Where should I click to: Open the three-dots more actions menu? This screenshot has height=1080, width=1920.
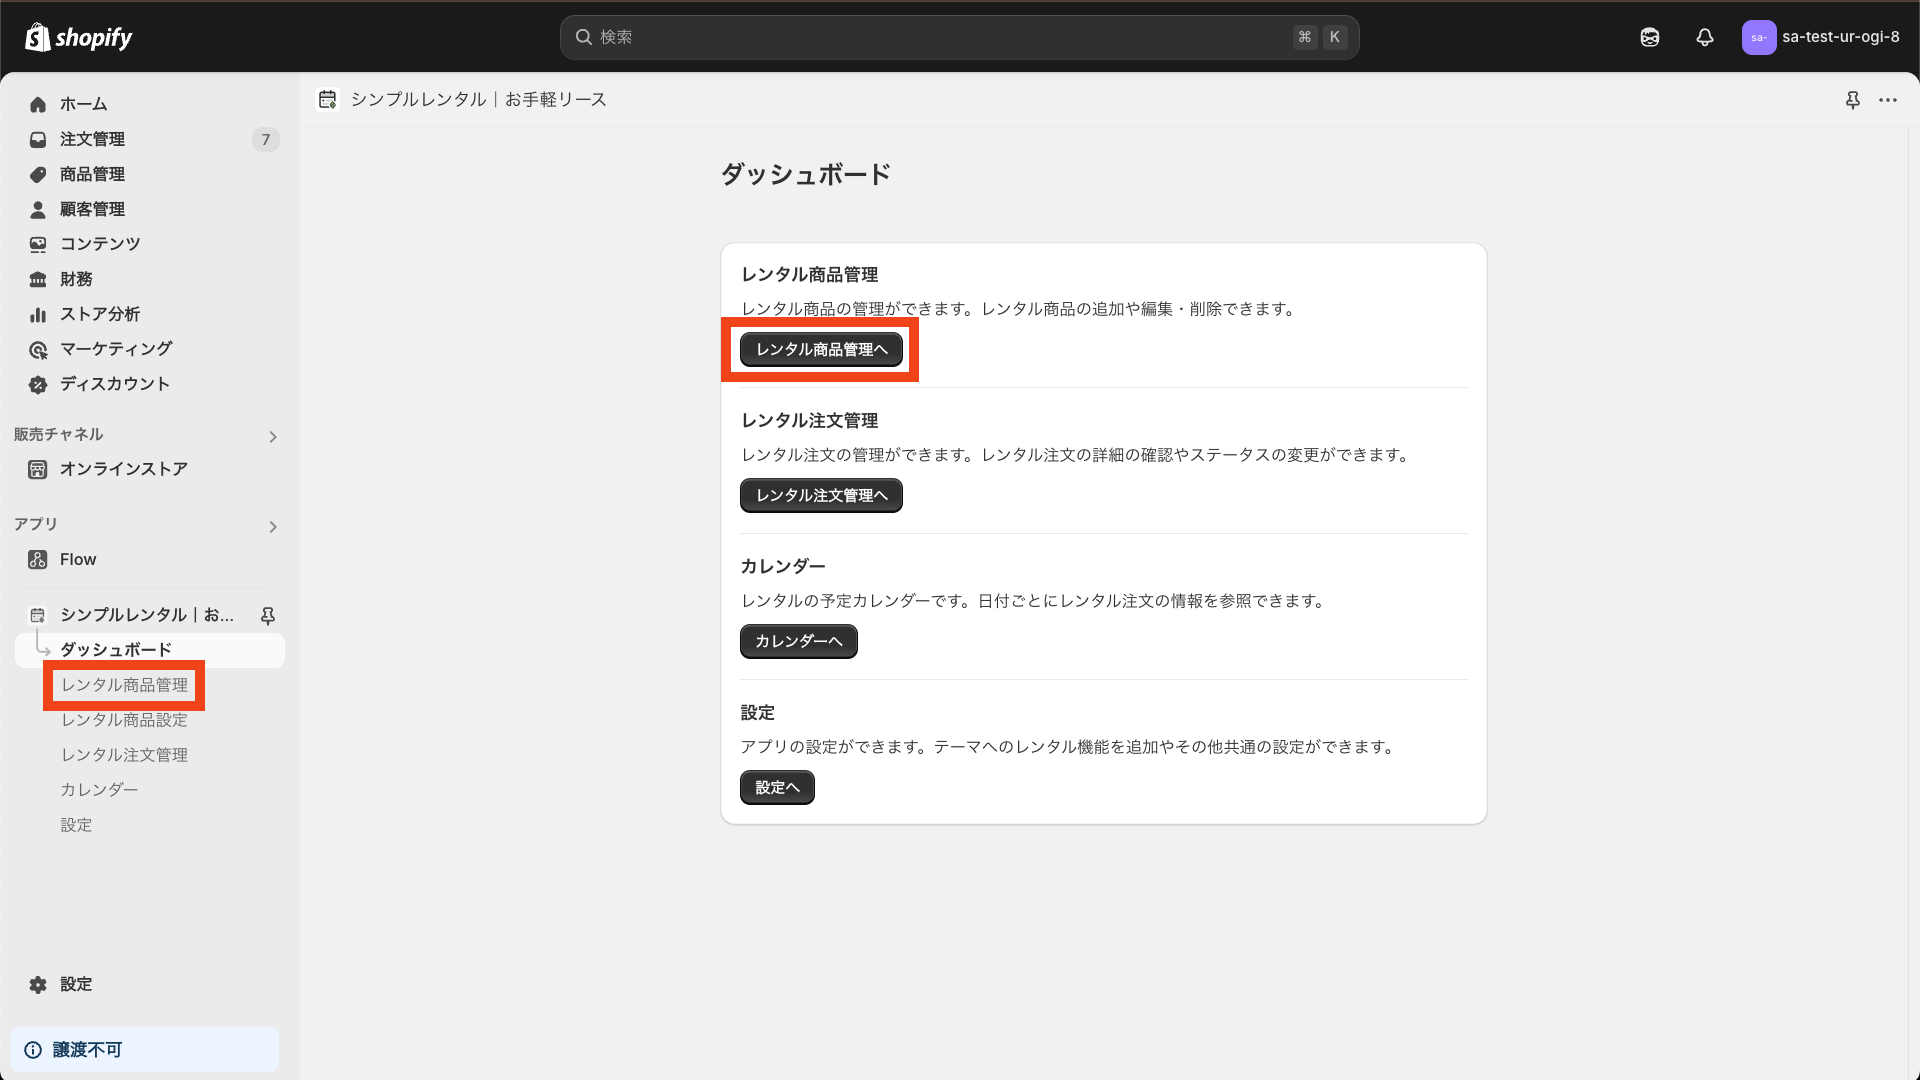coord(1887,100)
